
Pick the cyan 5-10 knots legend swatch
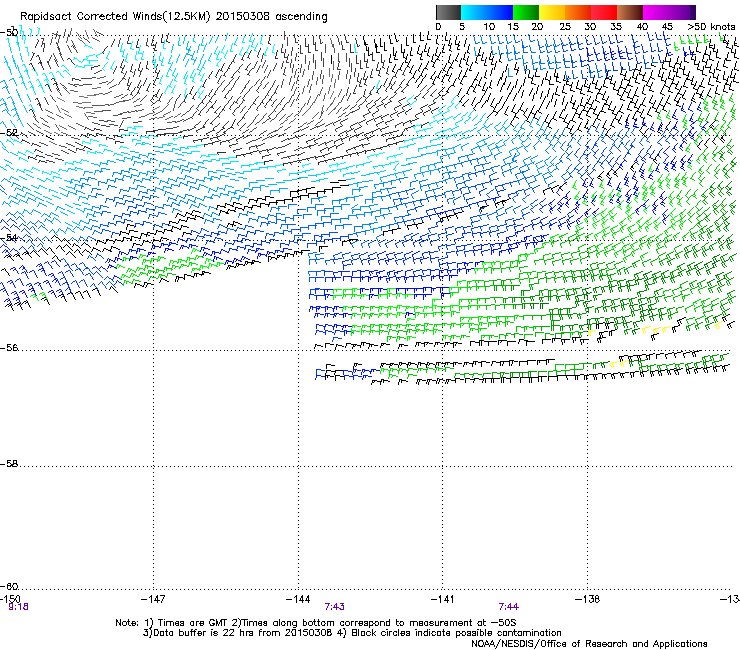[x=474, y=12]
